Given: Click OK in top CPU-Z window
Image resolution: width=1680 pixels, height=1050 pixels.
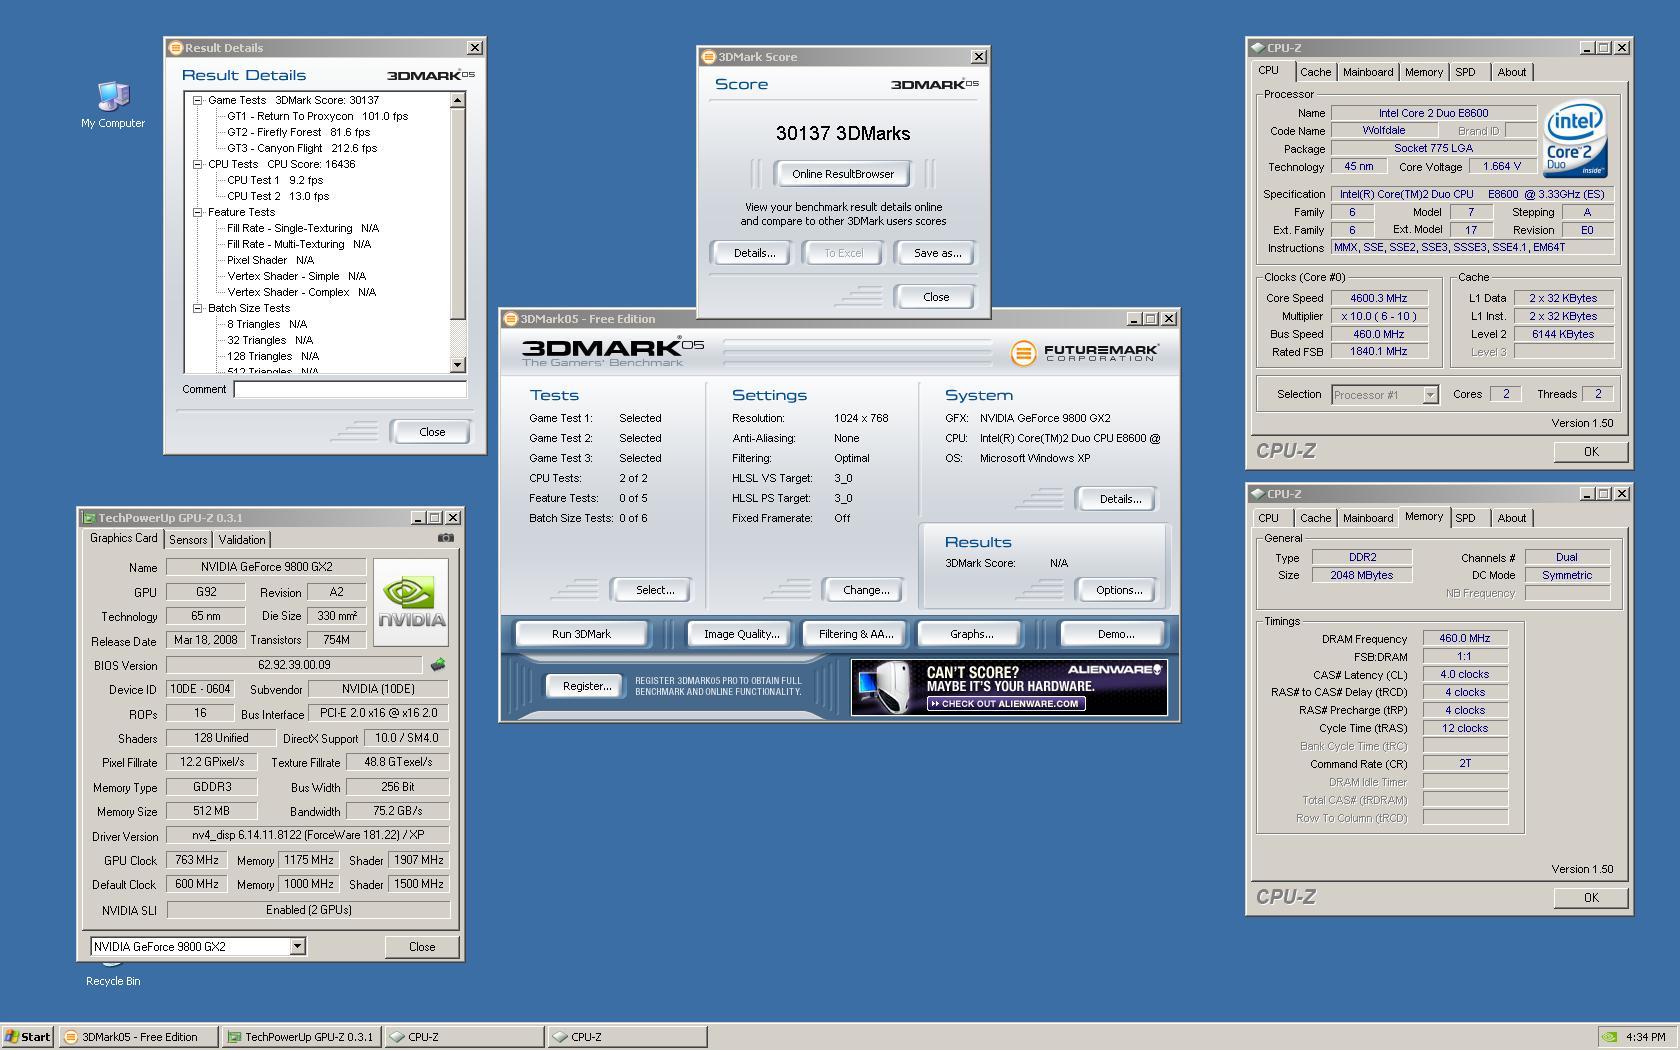Looking at the screenshot, I should (1590, 452).
